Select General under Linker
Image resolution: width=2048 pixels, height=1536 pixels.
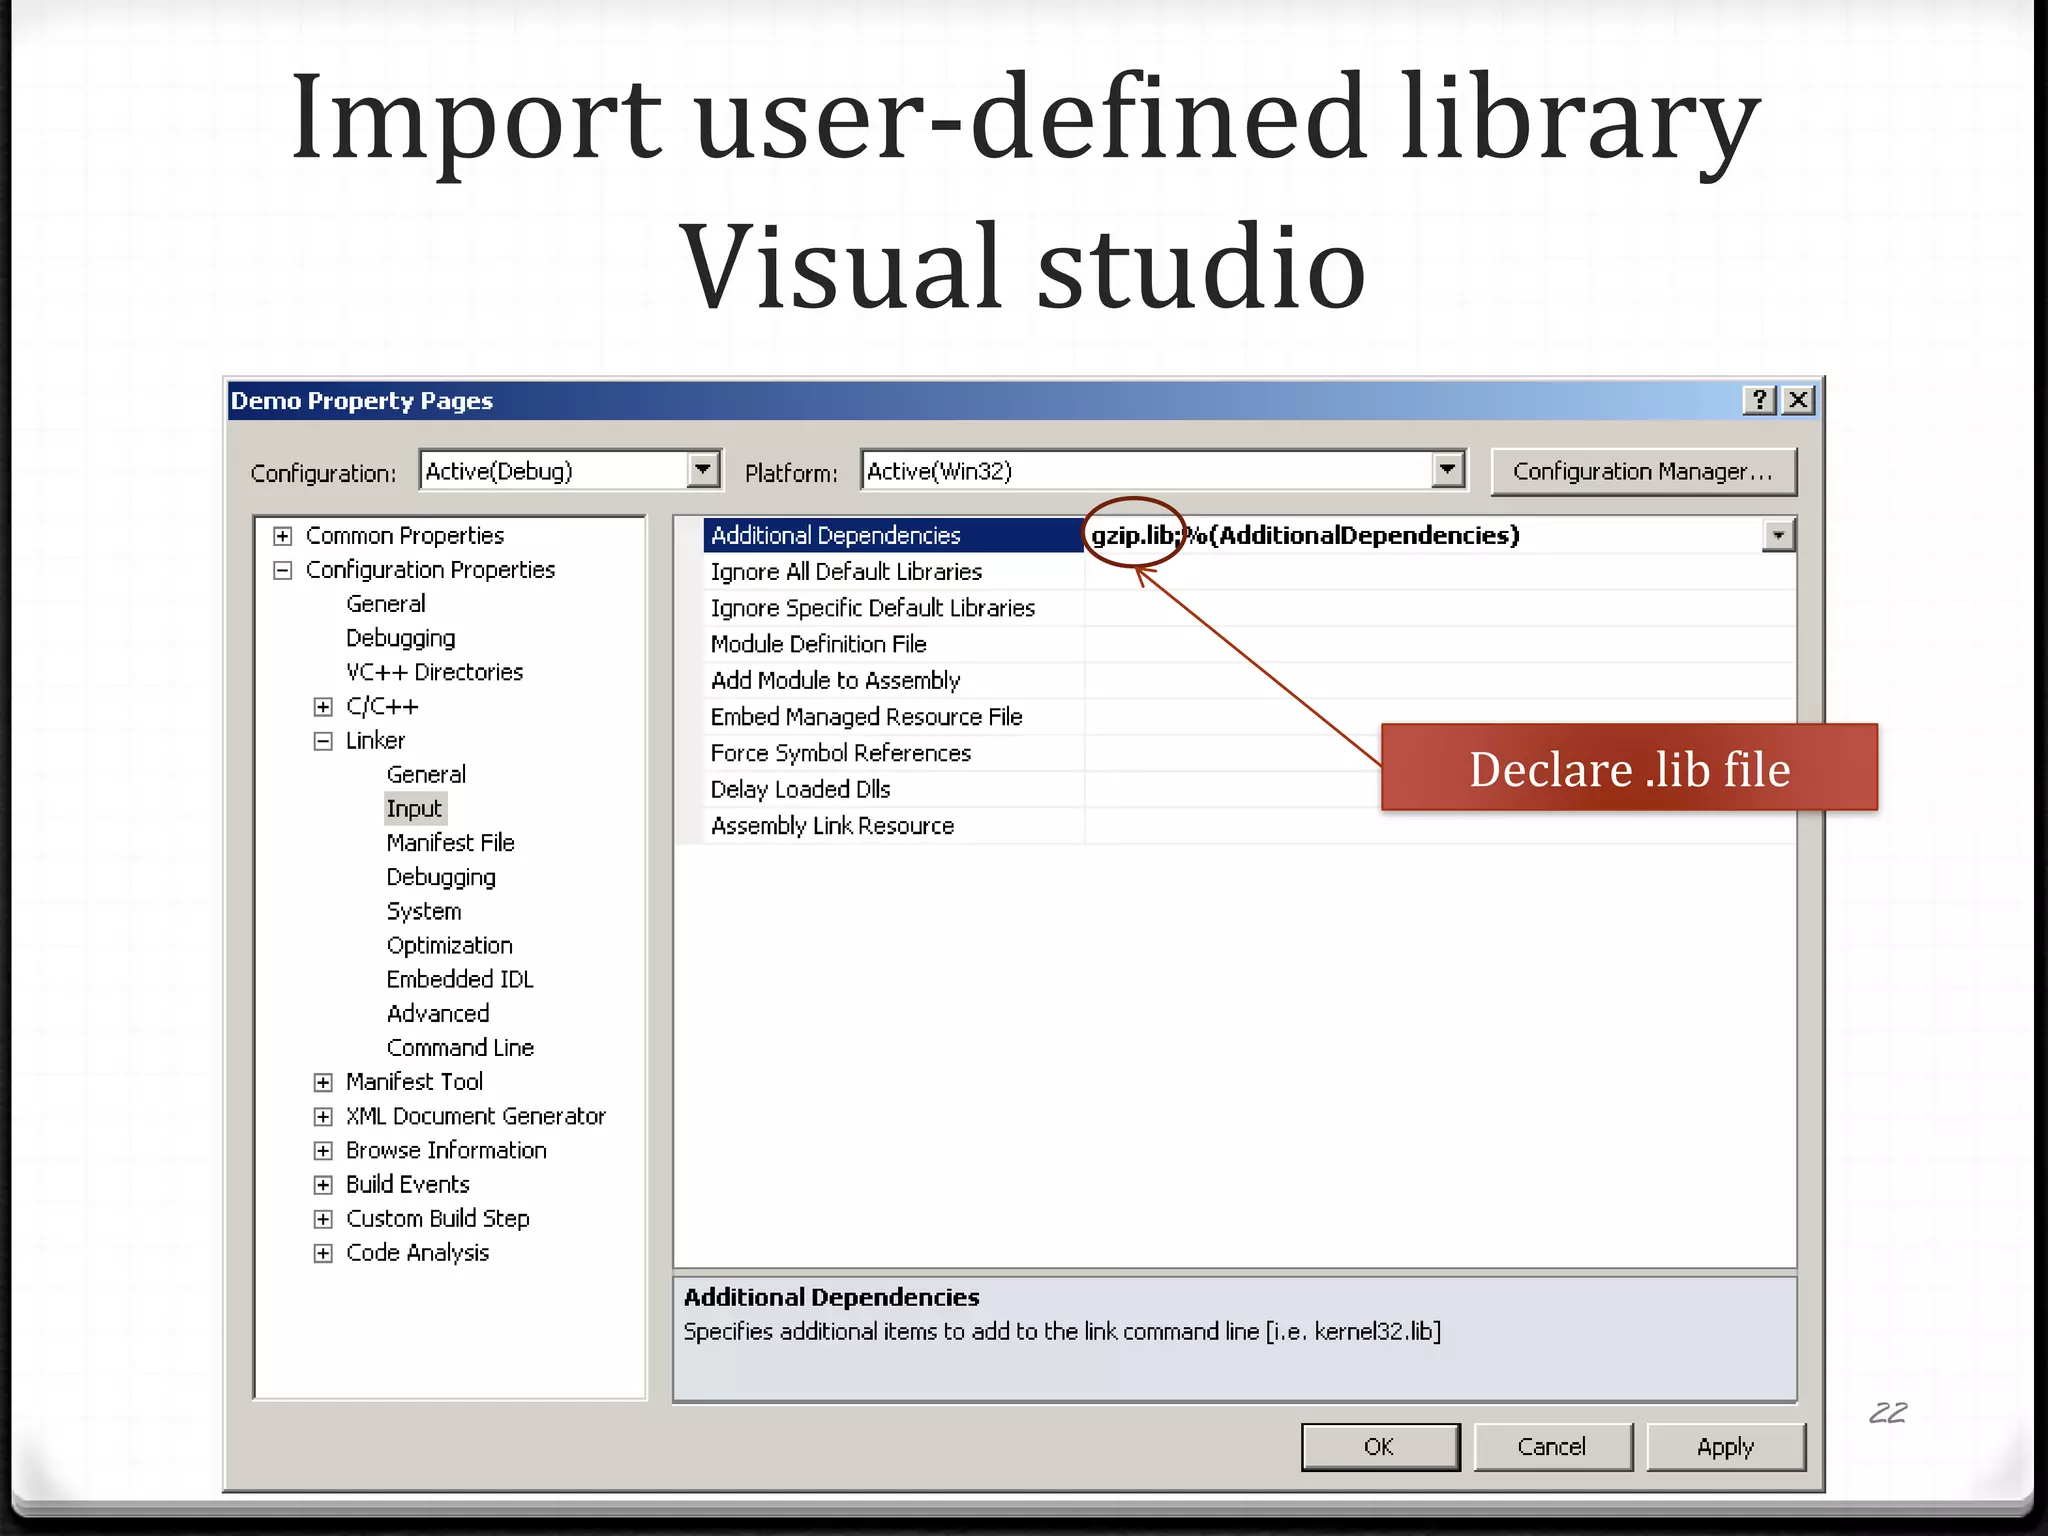point(426,775)
